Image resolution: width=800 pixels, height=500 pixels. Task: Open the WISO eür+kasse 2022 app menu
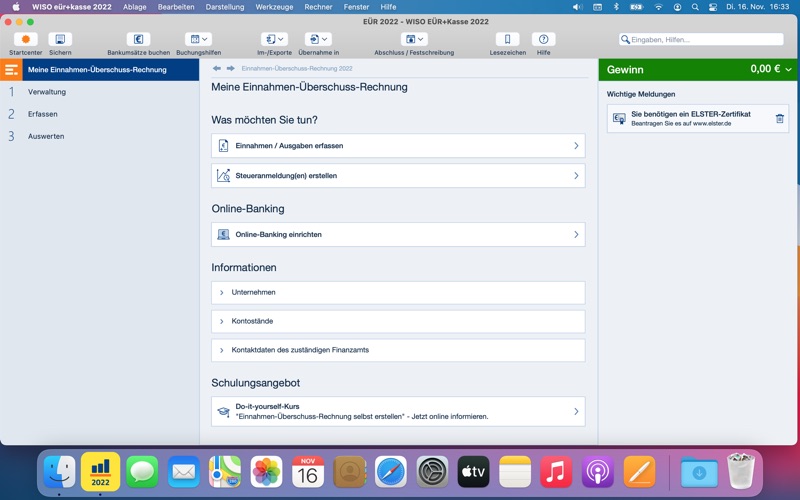[72, 7]
